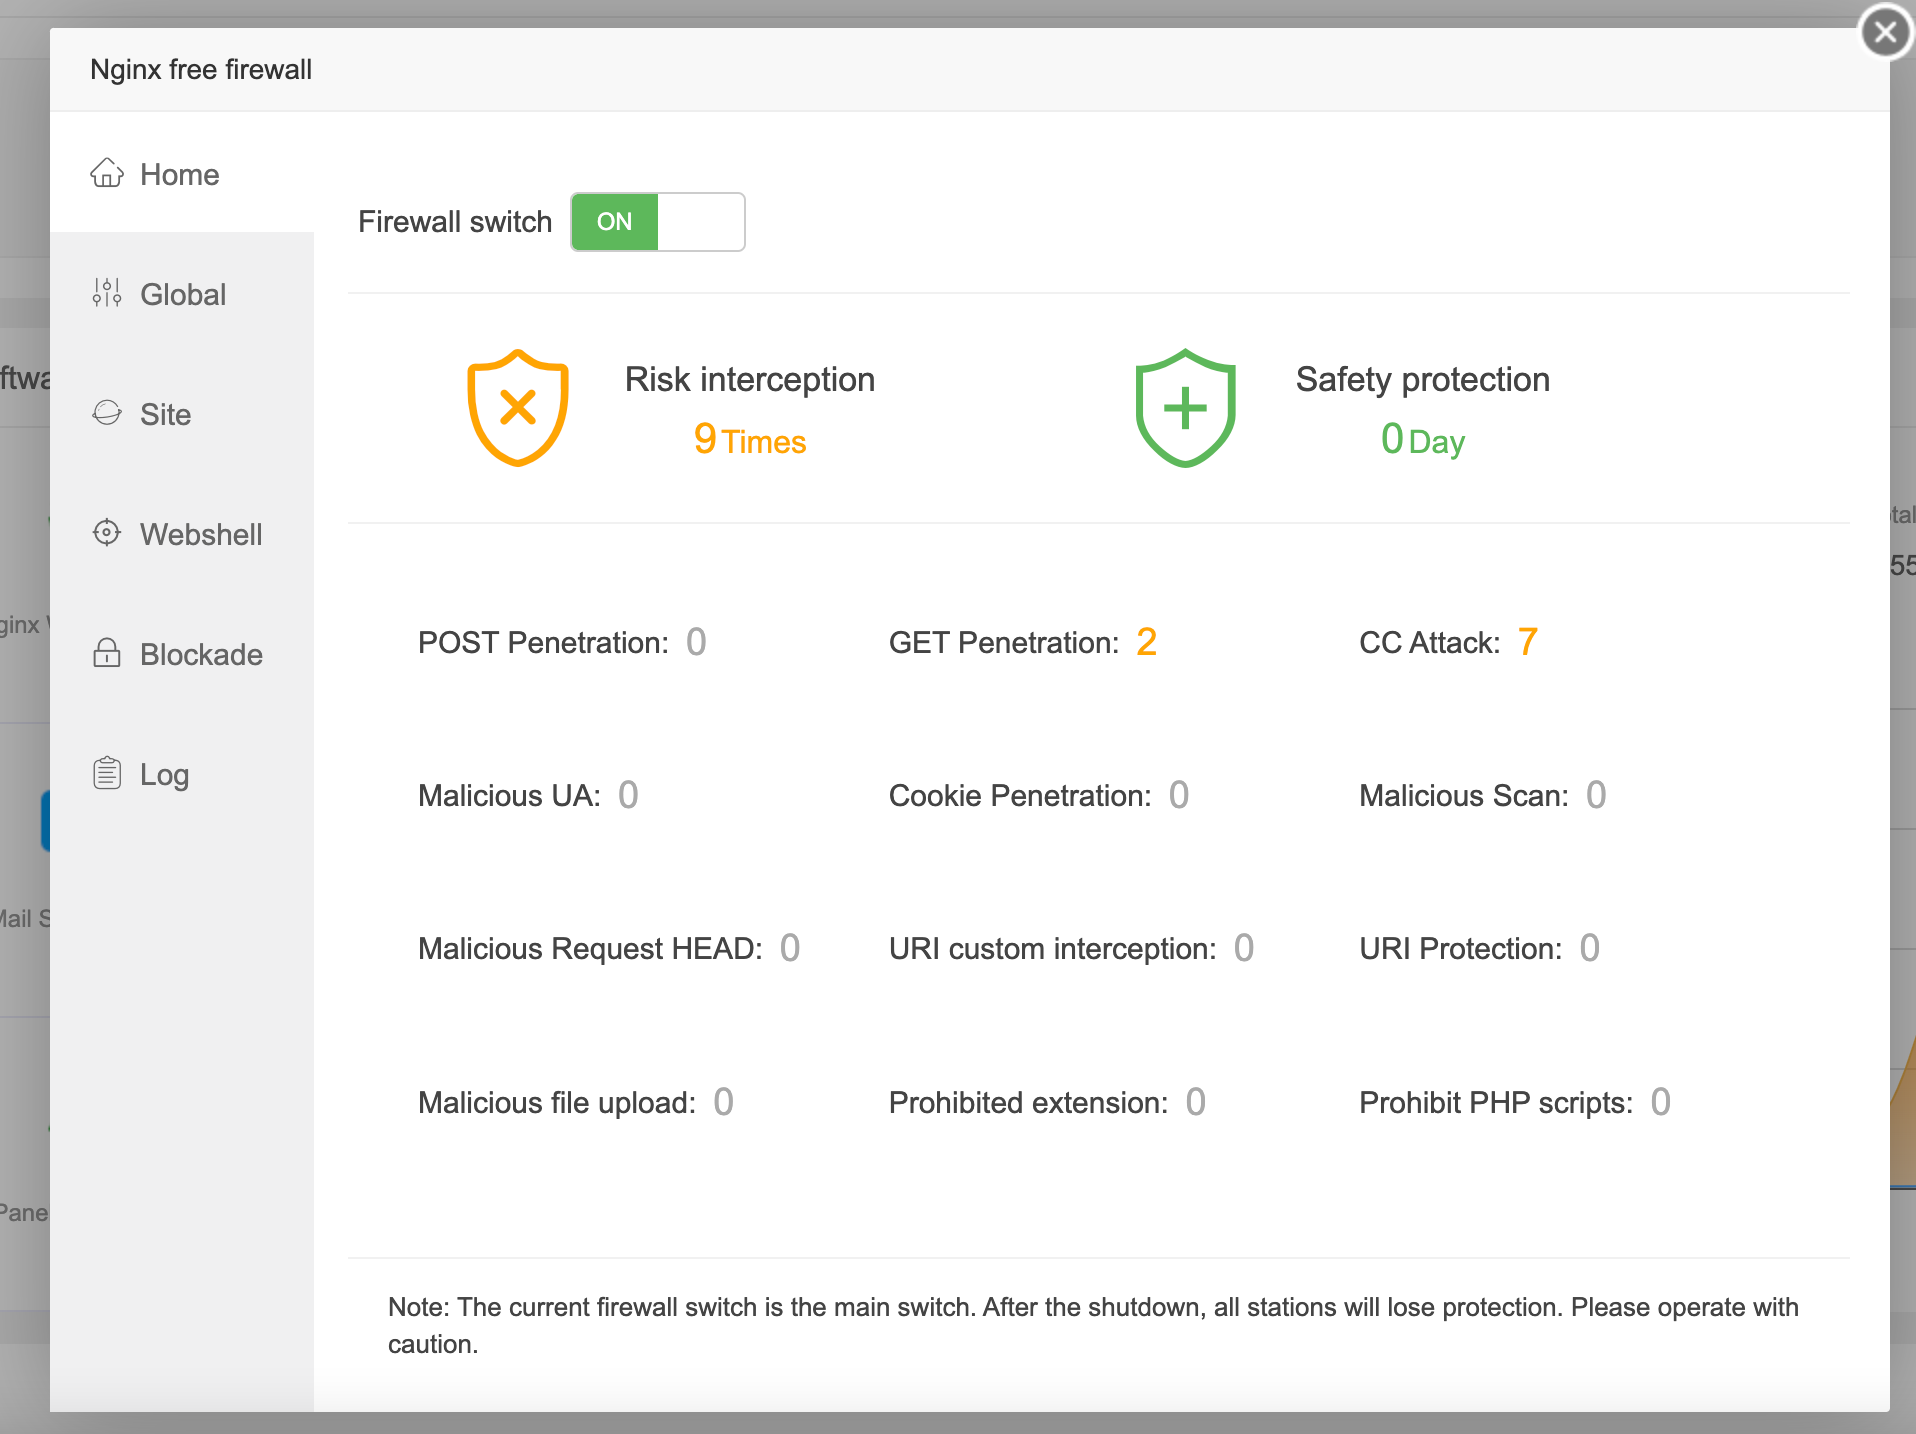Viewport: 1916px width, 1434px height.
Task: Click the Webshell target icon
Action: pos(107,533)
